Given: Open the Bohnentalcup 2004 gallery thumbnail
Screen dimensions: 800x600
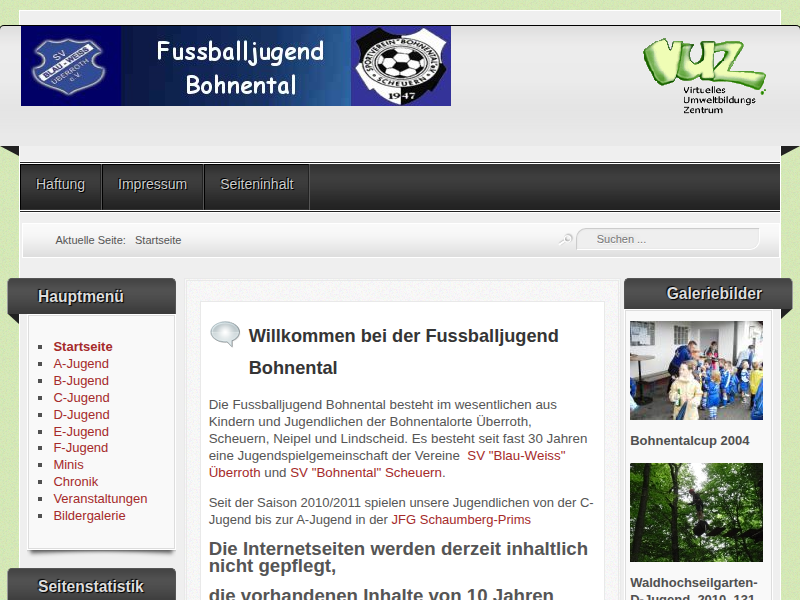Looking at the screenshot, I should pyautogui.click(x=696, y=370).
